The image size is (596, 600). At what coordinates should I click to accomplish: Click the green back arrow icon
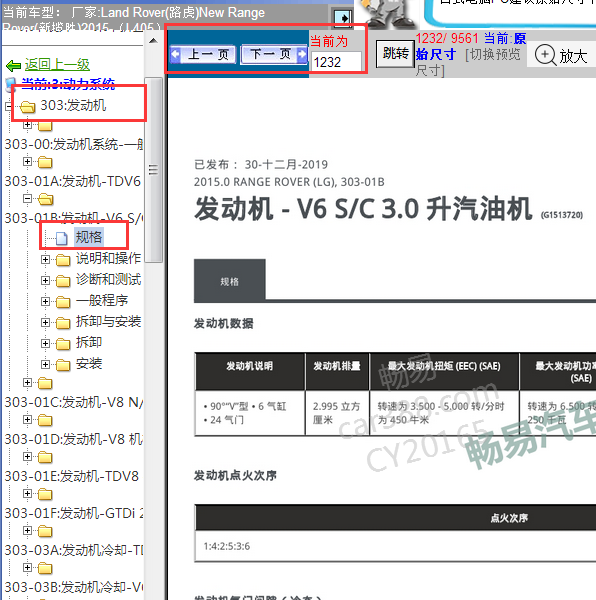click(13, 65)
